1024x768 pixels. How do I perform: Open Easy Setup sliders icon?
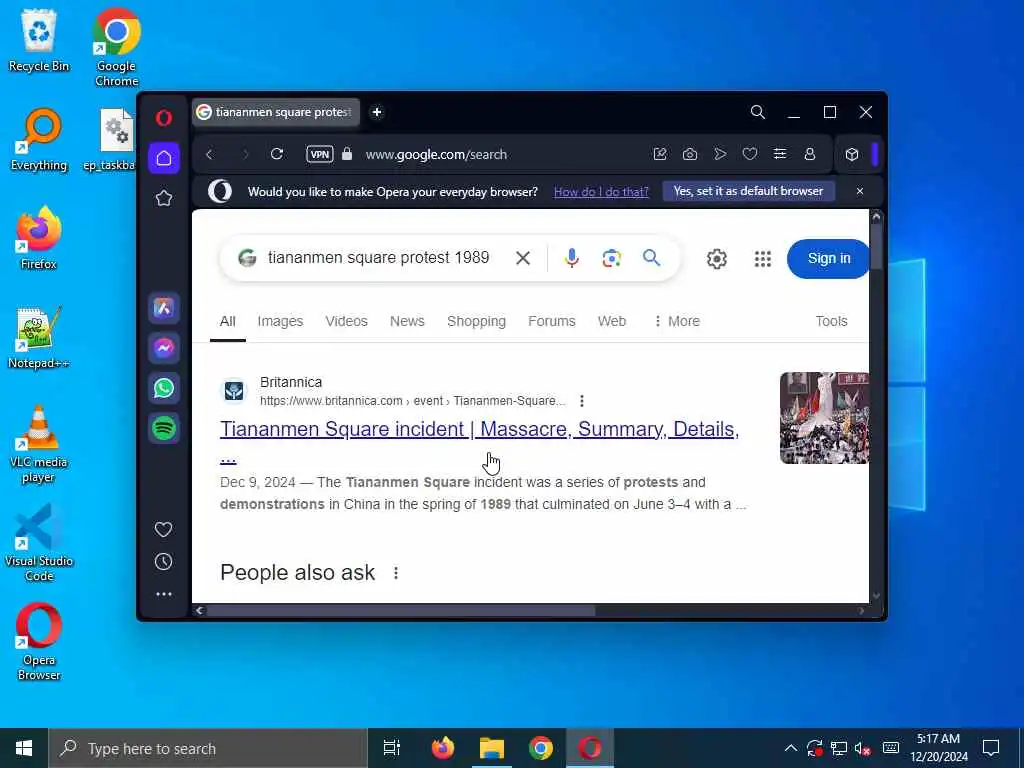[x=780, y=154]
